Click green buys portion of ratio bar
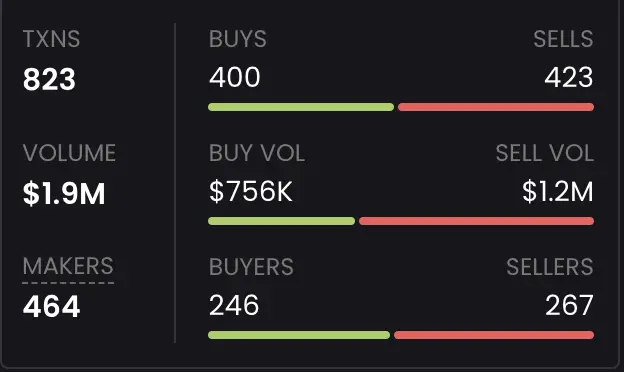Viewport: 624px width, 372px height. 301,107
